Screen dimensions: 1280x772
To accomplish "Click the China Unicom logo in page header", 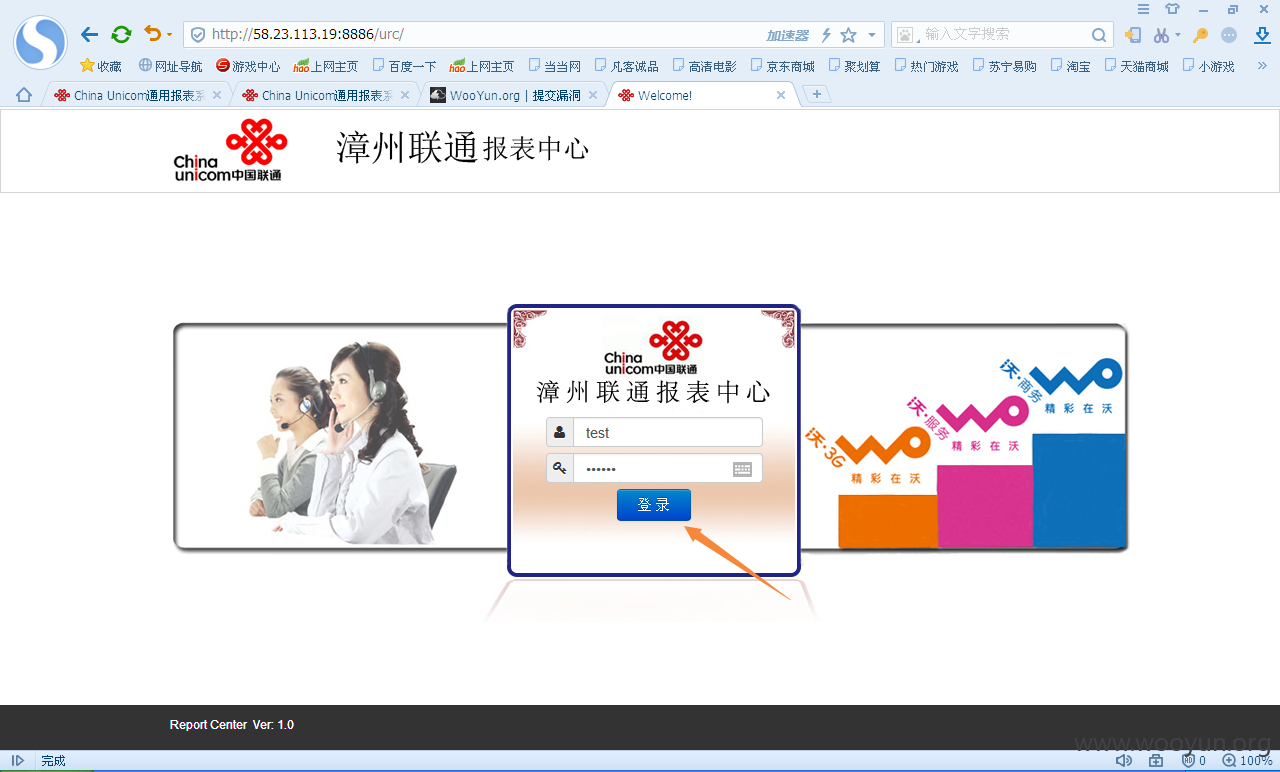I will (x=230, y=150).
